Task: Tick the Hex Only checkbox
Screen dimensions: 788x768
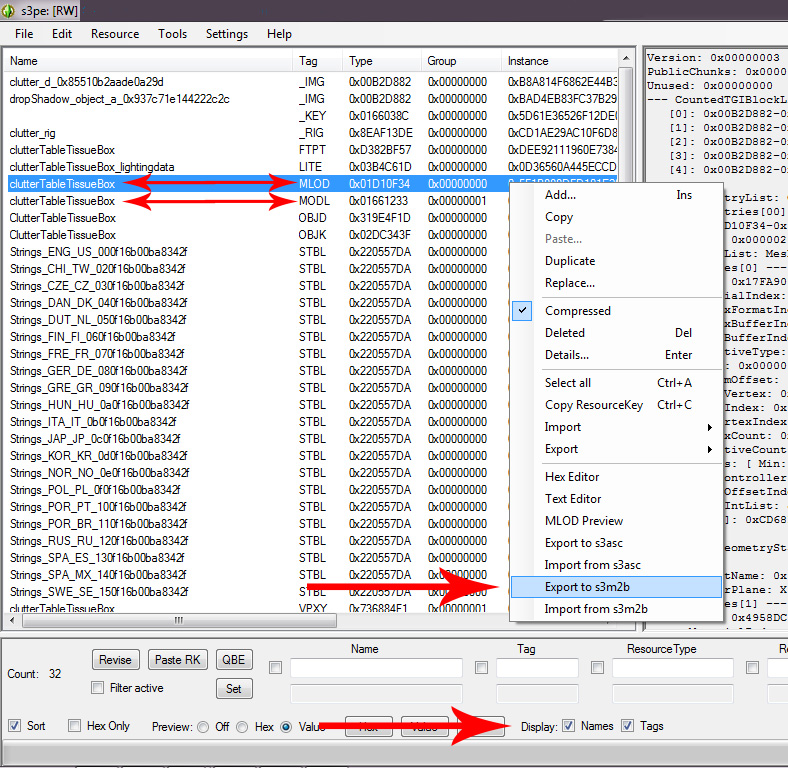Action: (x=75, y=726)
